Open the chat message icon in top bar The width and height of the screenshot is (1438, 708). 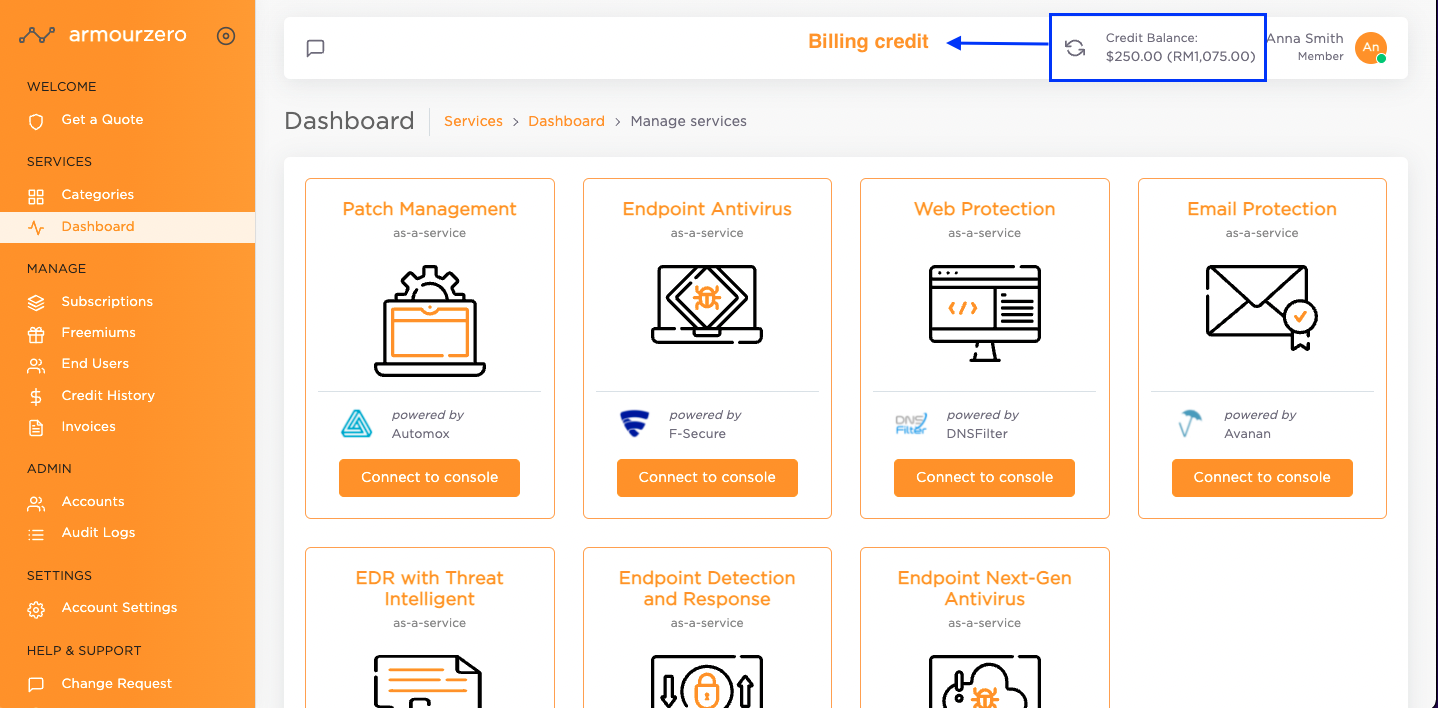point(316,48)
